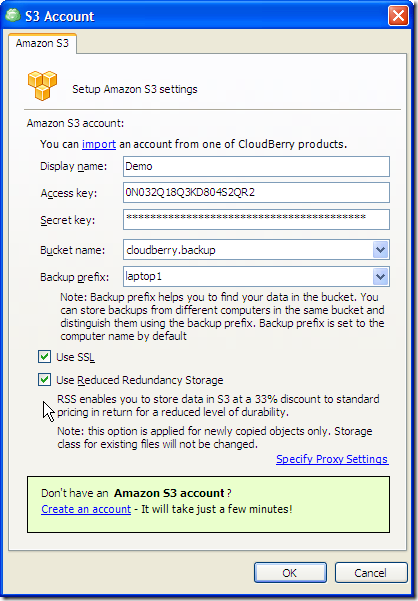
Task: Click the Use SSL label text
Action: point(75,357)
